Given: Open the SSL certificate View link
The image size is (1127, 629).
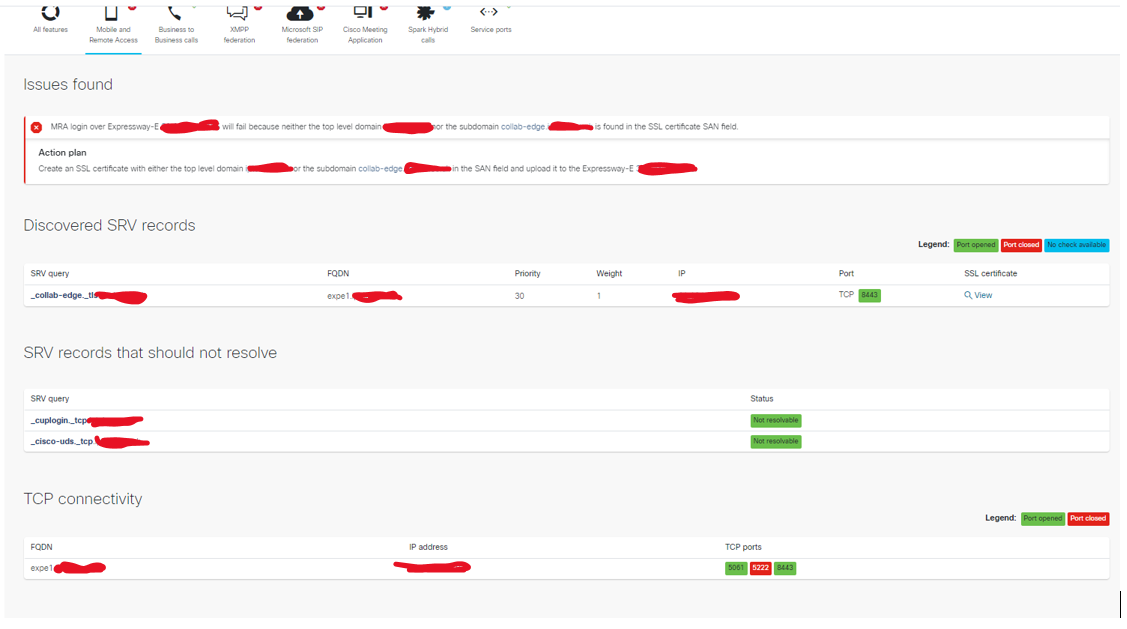Looking at the screenshot, I should [x=978, y=295].
